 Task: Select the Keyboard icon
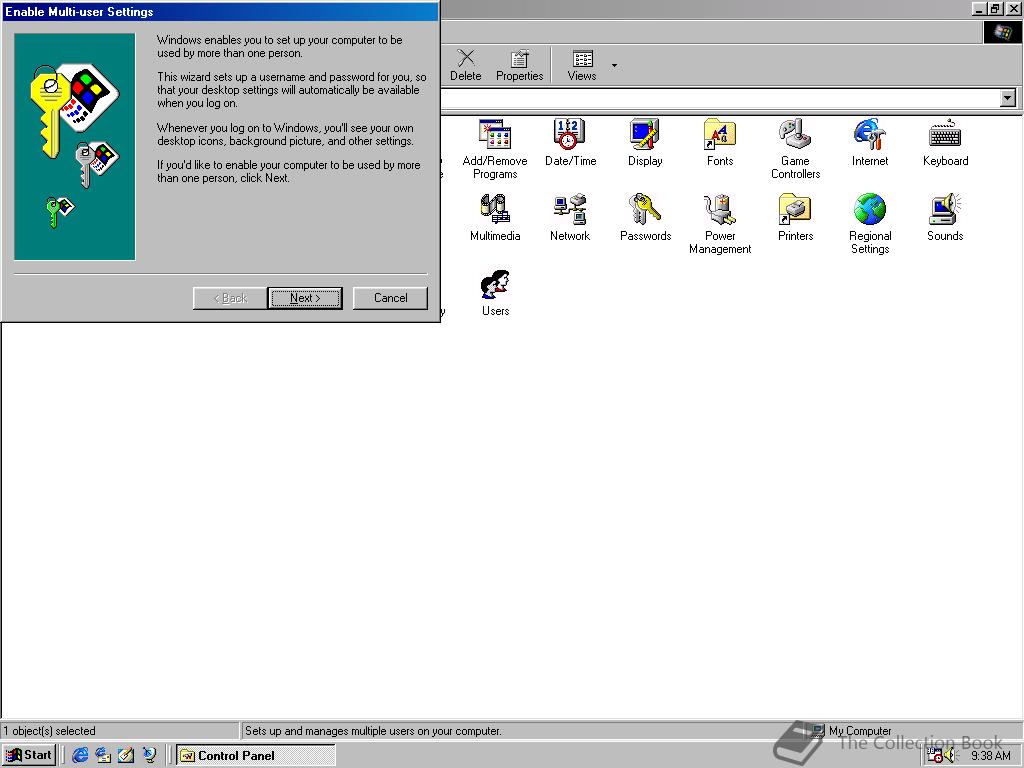point(945,142)
